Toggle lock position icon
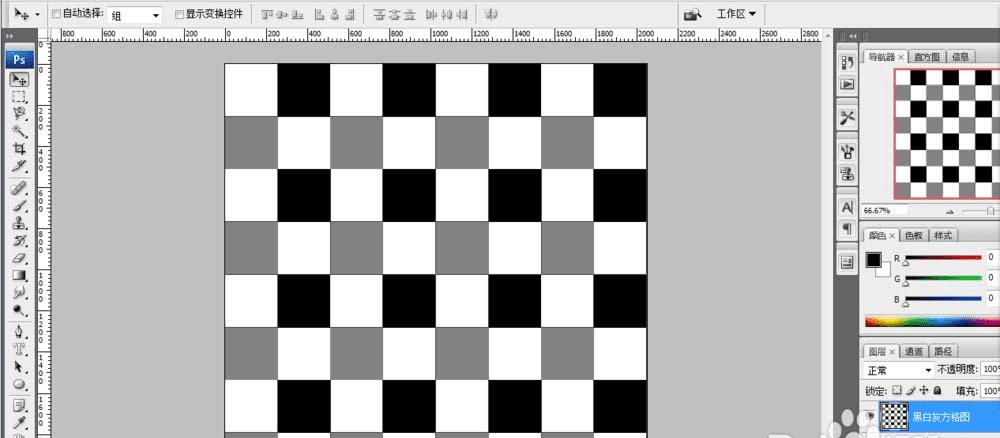Screen dimensions: 1000x438 click(923, 390)
